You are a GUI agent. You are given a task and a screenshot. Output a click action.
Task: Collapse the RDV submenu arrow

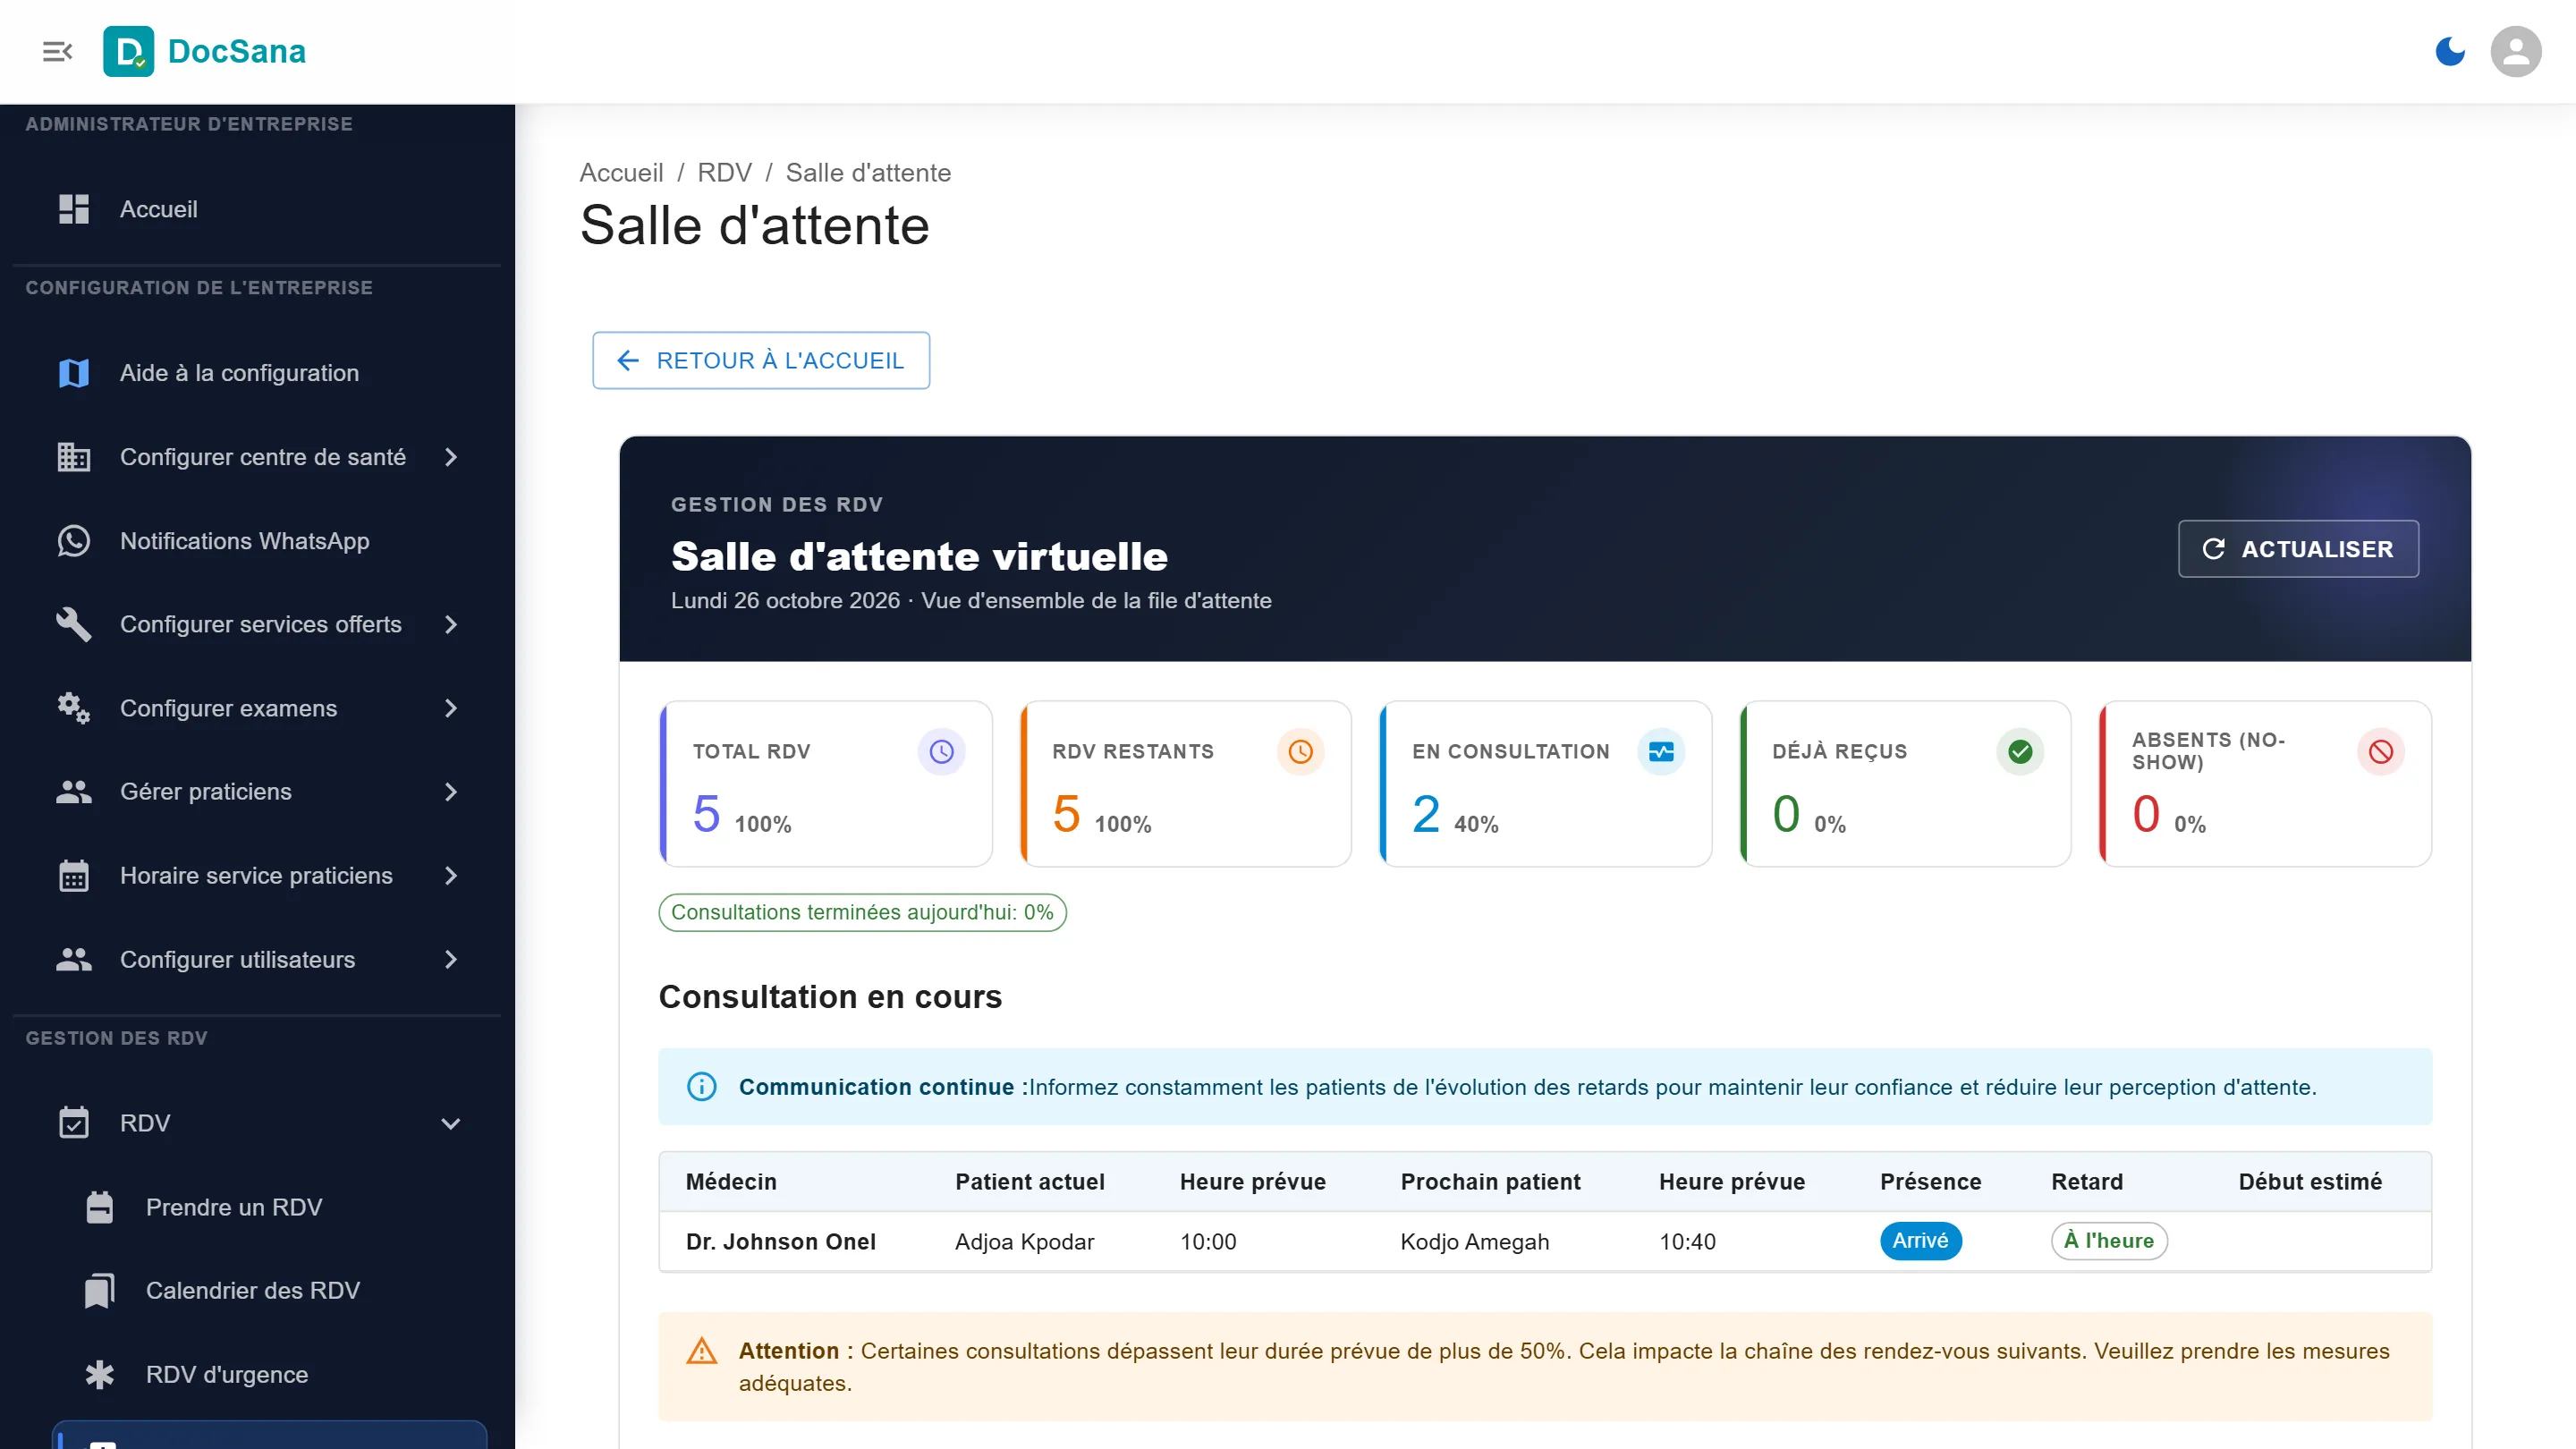pos(451,1123)
